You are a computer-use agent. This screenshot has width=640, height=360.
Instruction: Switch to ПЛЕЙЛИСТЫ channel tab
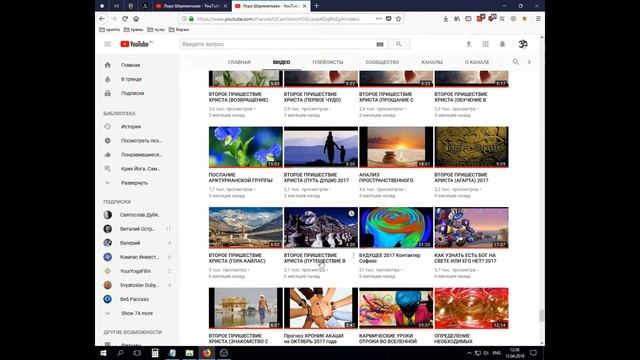328,62
